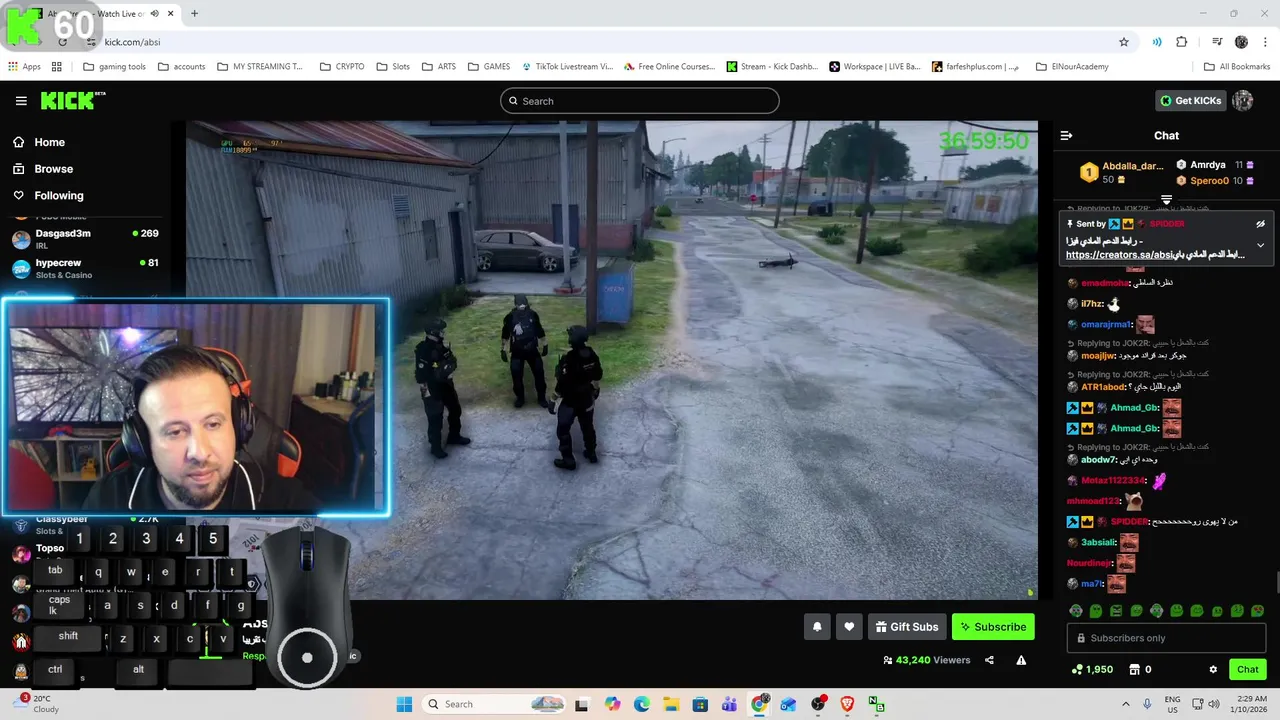Image resolution: width=1280 pixels, height=720 pixels.
Task: Open new browser tab plus
Action: [x=194, y=14]
